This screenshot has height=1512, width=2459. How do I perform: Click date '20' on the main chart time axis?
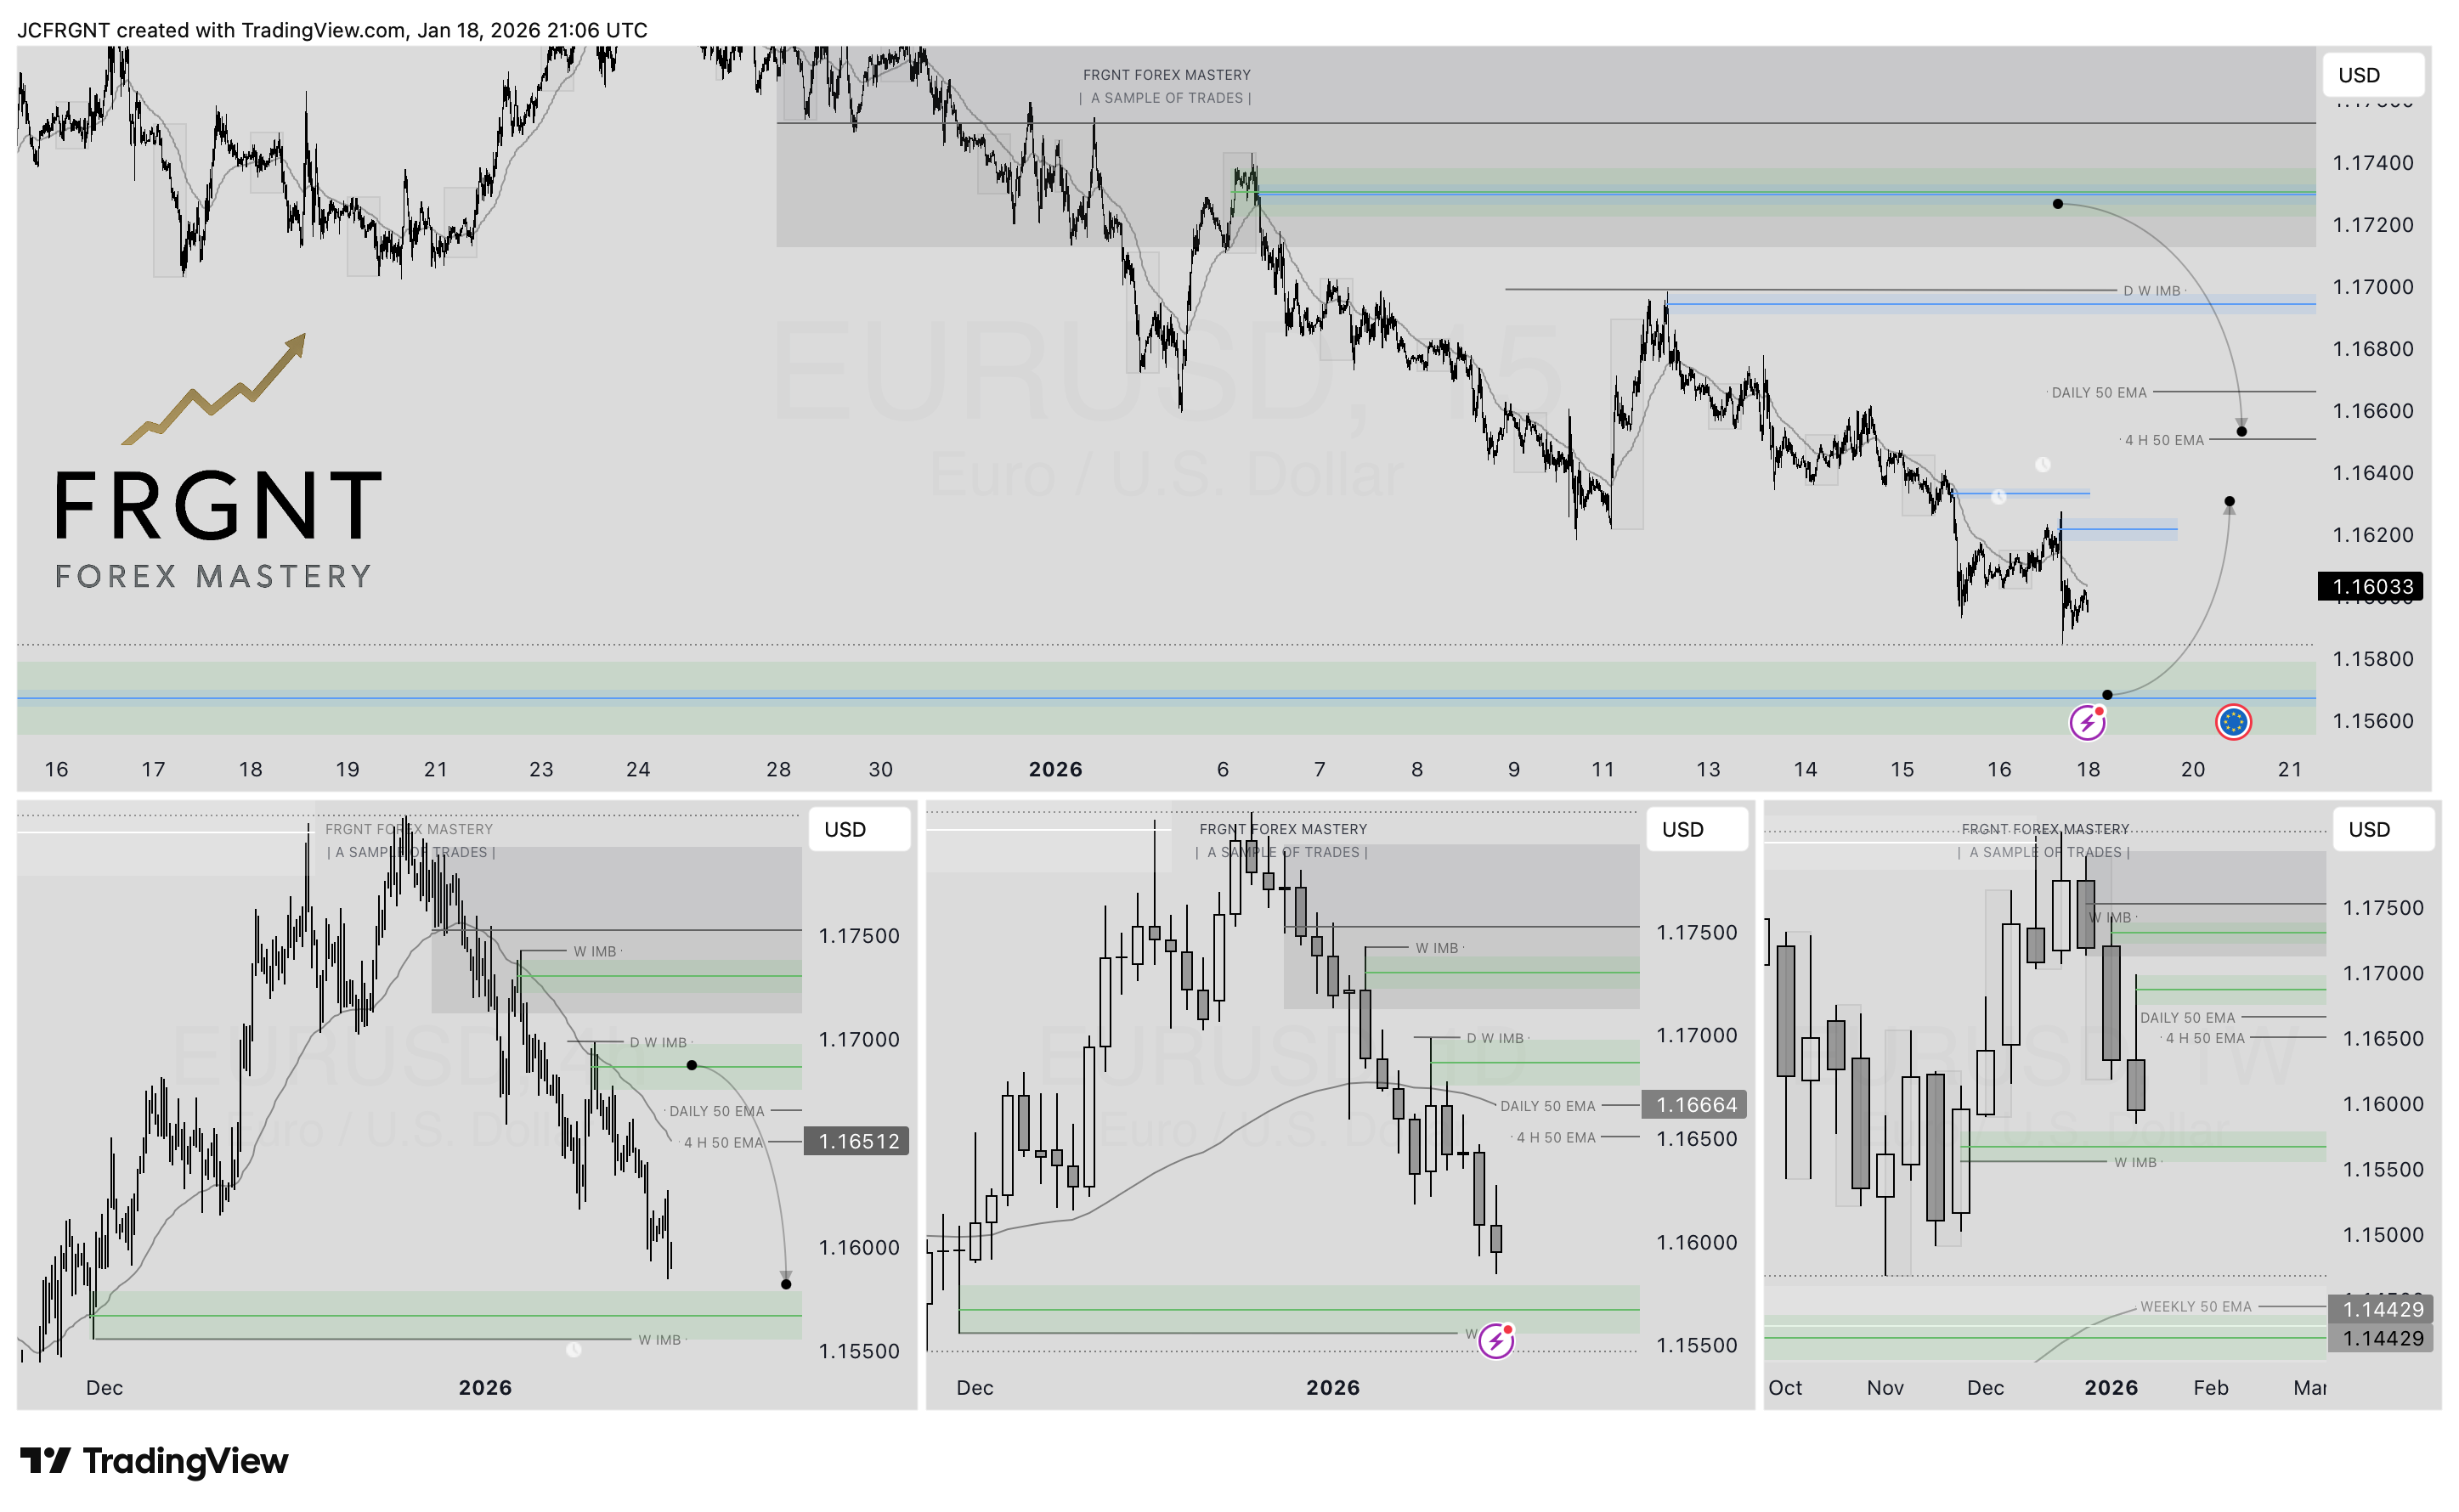click(x=2192, y=769)
